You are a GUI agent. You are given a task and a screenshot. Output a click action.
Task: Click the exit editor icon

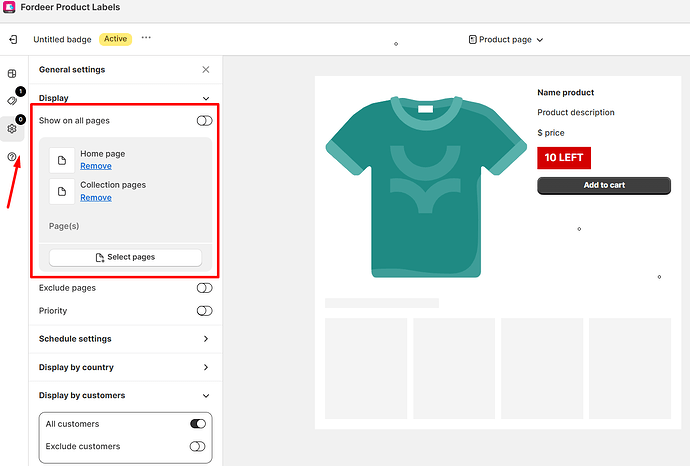13,39
